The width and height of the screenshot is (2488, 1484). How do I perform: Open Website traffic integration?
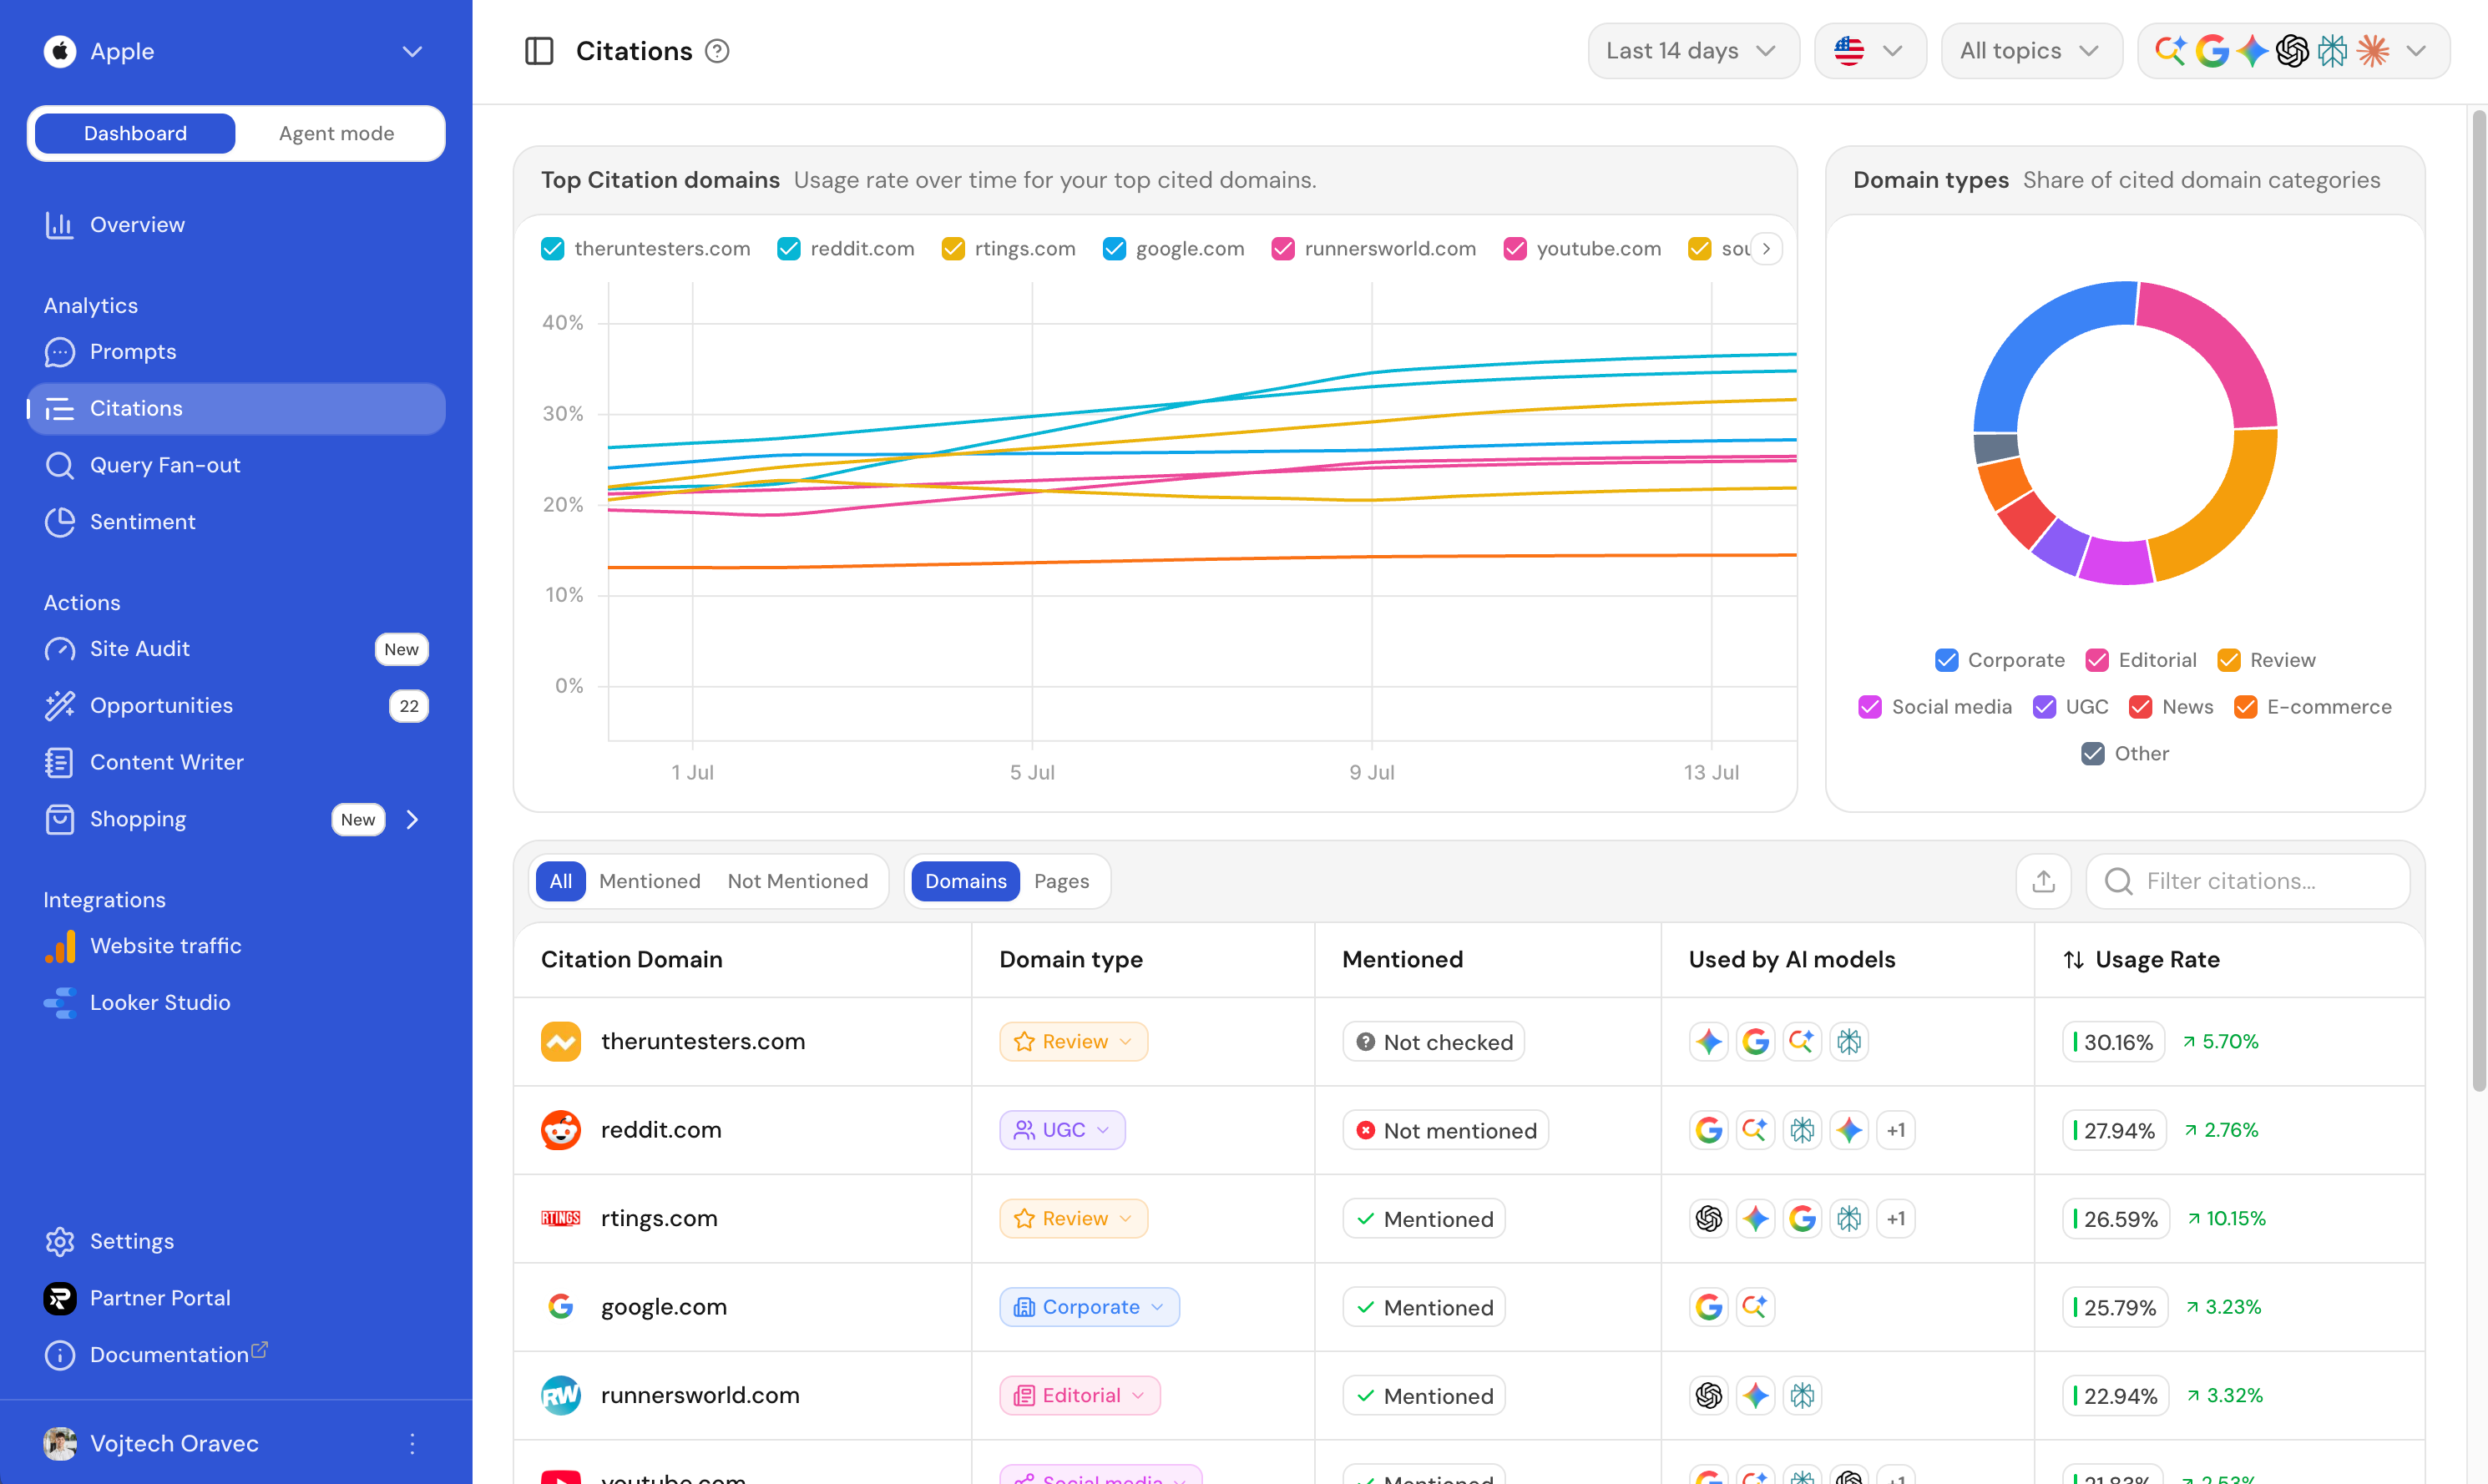[236, 945]
